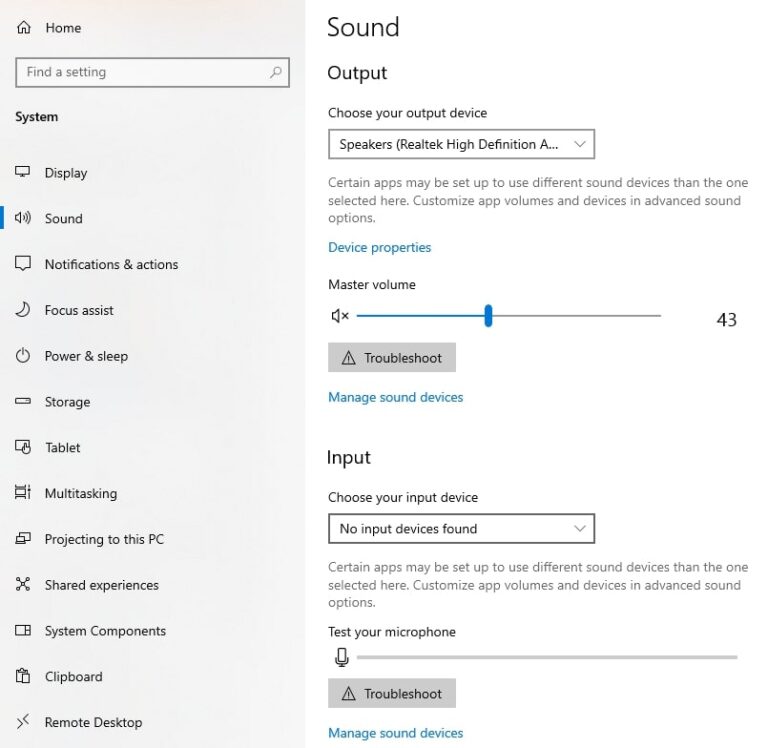
Task: Open Remote Desktop settings label
Action: point(94,723)
